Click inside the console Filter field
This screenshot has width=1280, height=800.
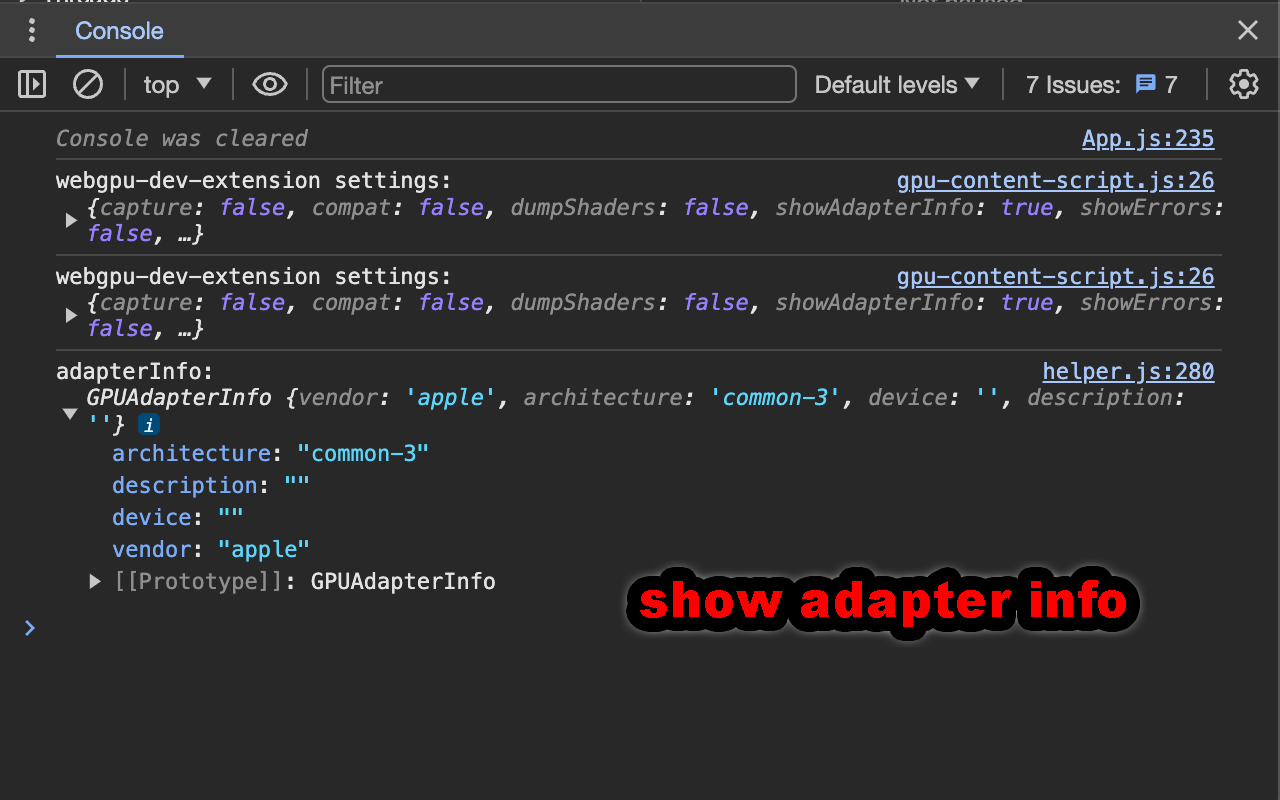point(559,84)
